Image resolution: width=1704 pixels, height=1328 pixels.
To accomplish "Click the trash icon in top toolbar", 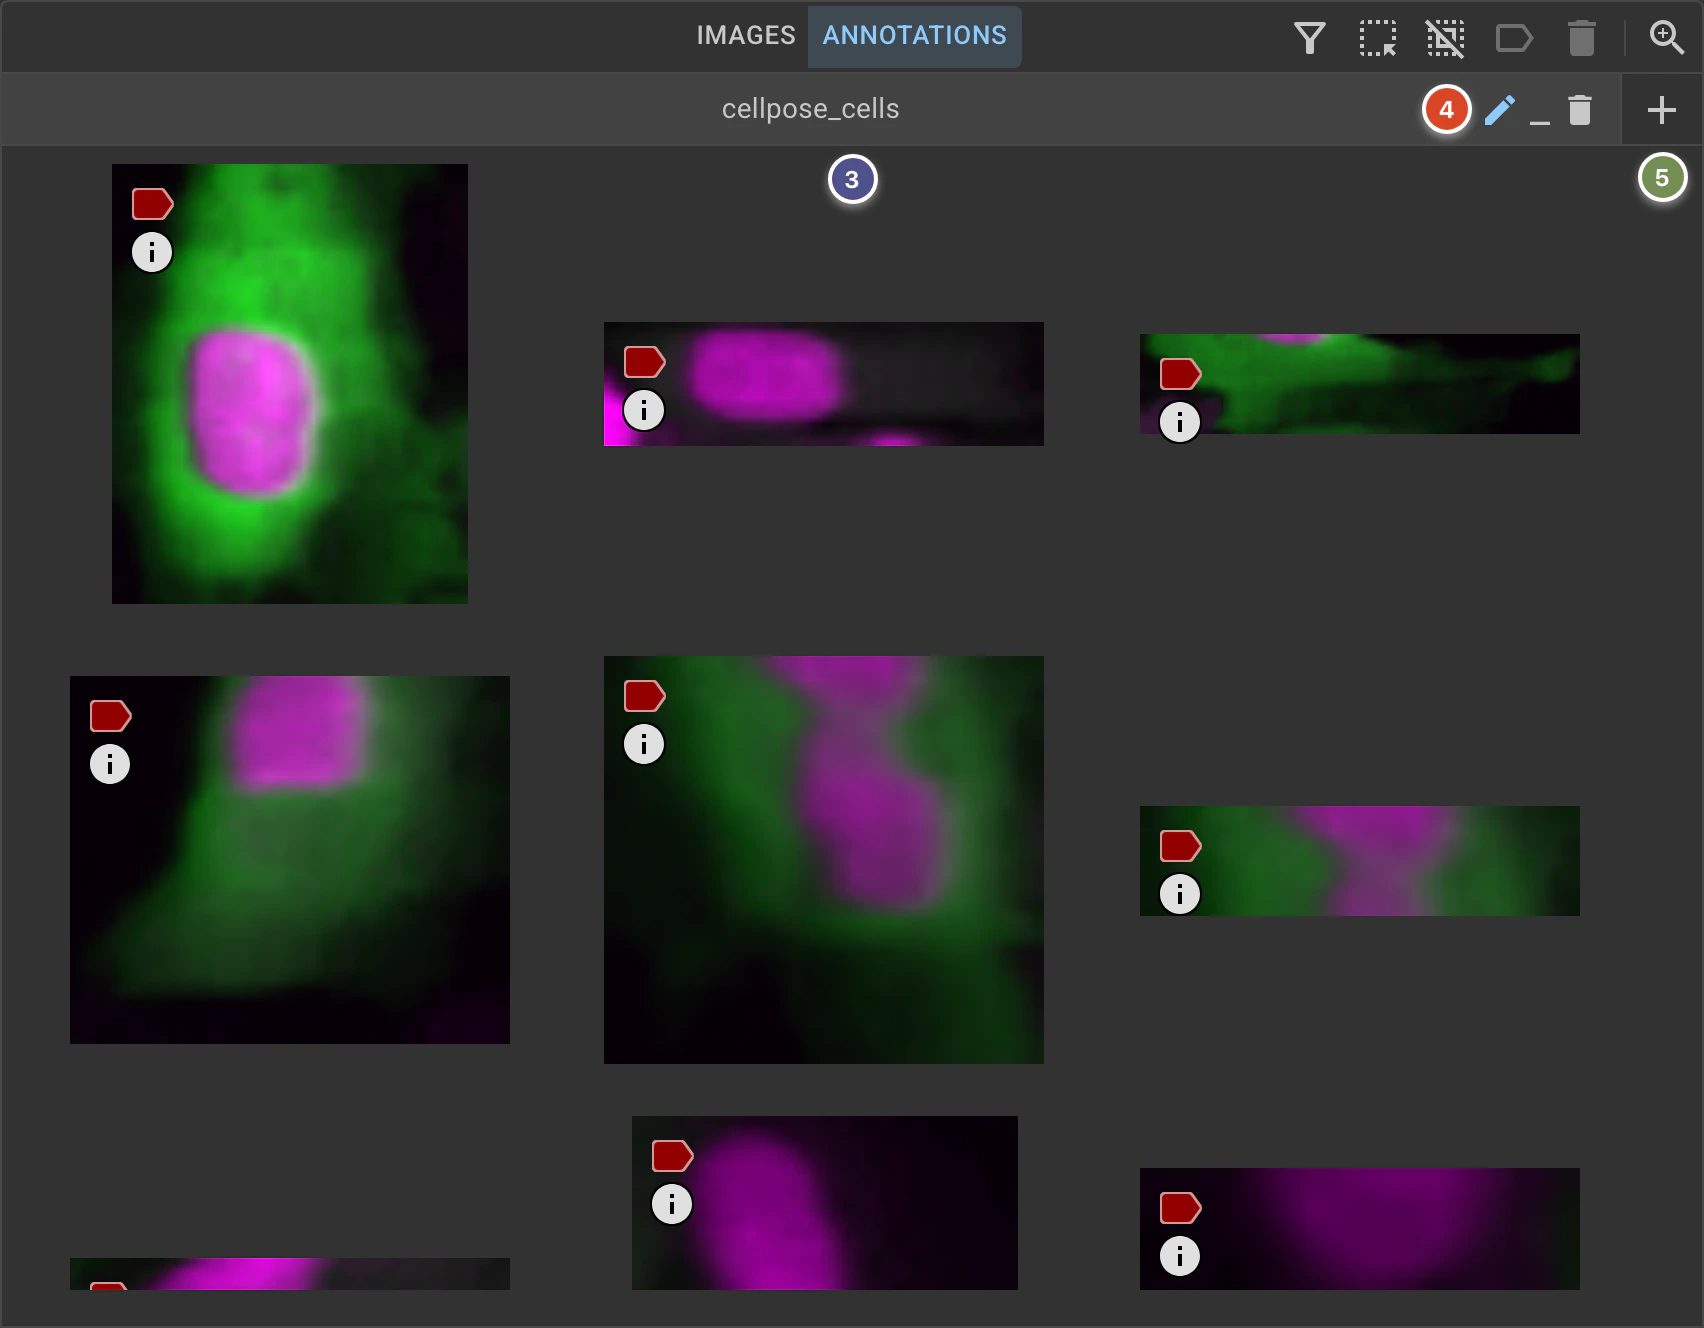I will [1581, 38].
